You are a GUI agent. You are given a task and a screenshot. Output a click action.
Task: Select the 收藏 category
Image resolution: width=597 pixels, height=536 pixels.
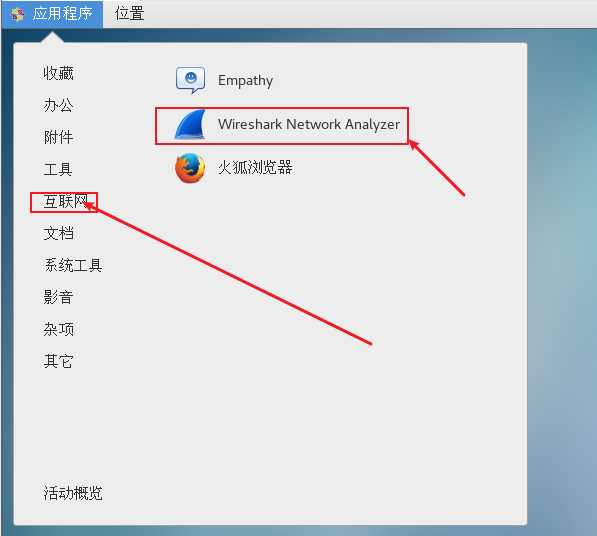click(x=58, y=73)
